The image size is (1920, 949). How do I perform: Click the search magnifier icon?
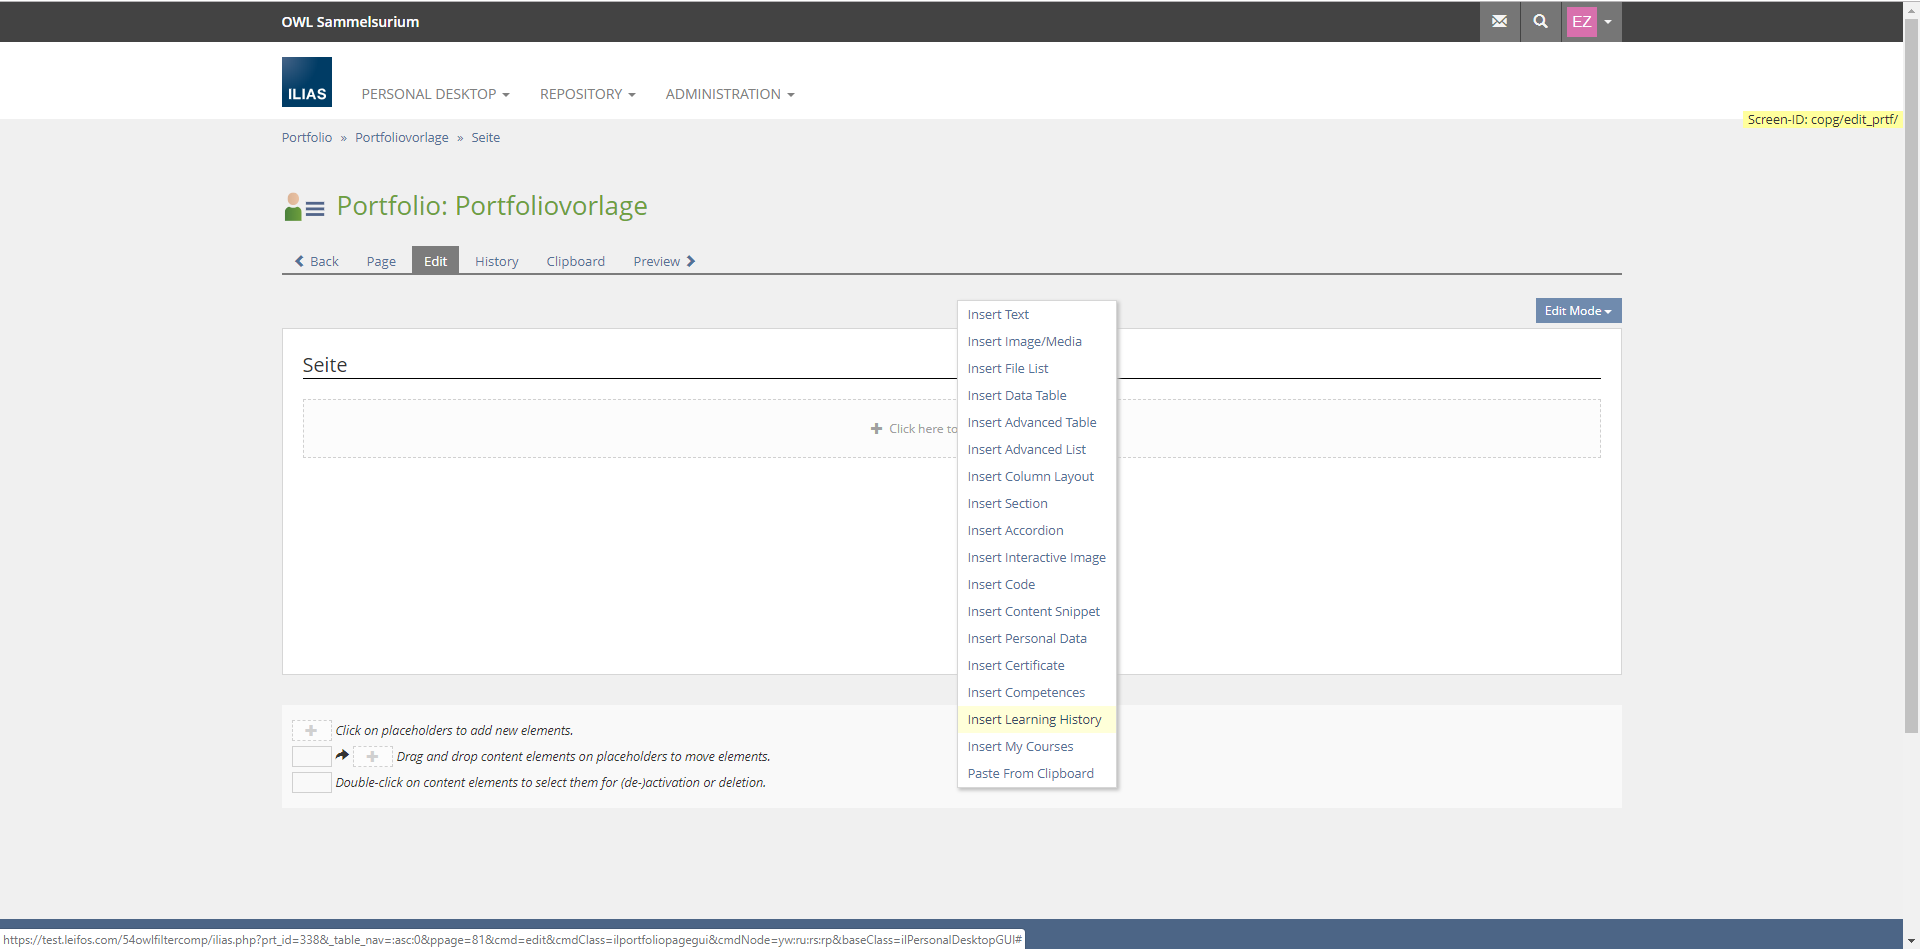(1540, 21)
